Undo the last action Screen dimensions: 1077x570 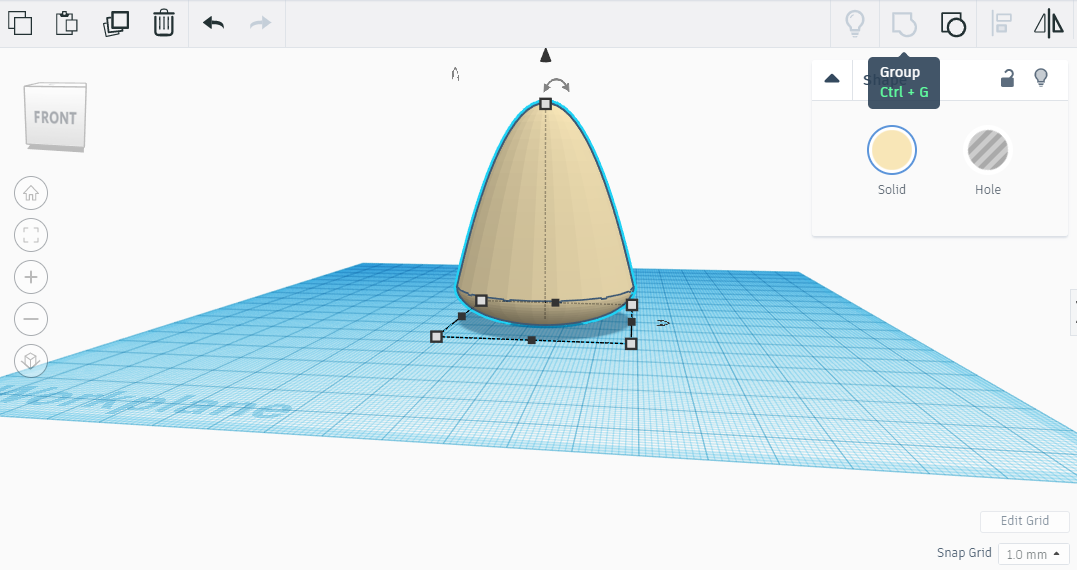click(x=214, y=23)
